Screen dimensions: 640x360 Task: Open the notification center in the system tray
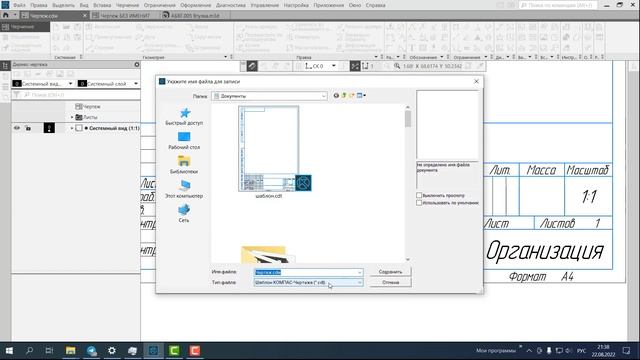627,351
